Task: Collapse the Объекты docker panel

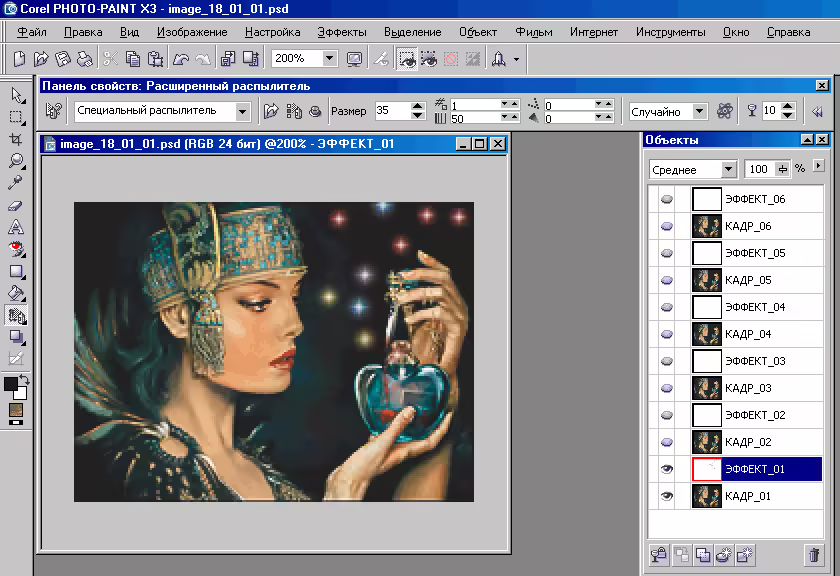Action: (x=807, y=140)
